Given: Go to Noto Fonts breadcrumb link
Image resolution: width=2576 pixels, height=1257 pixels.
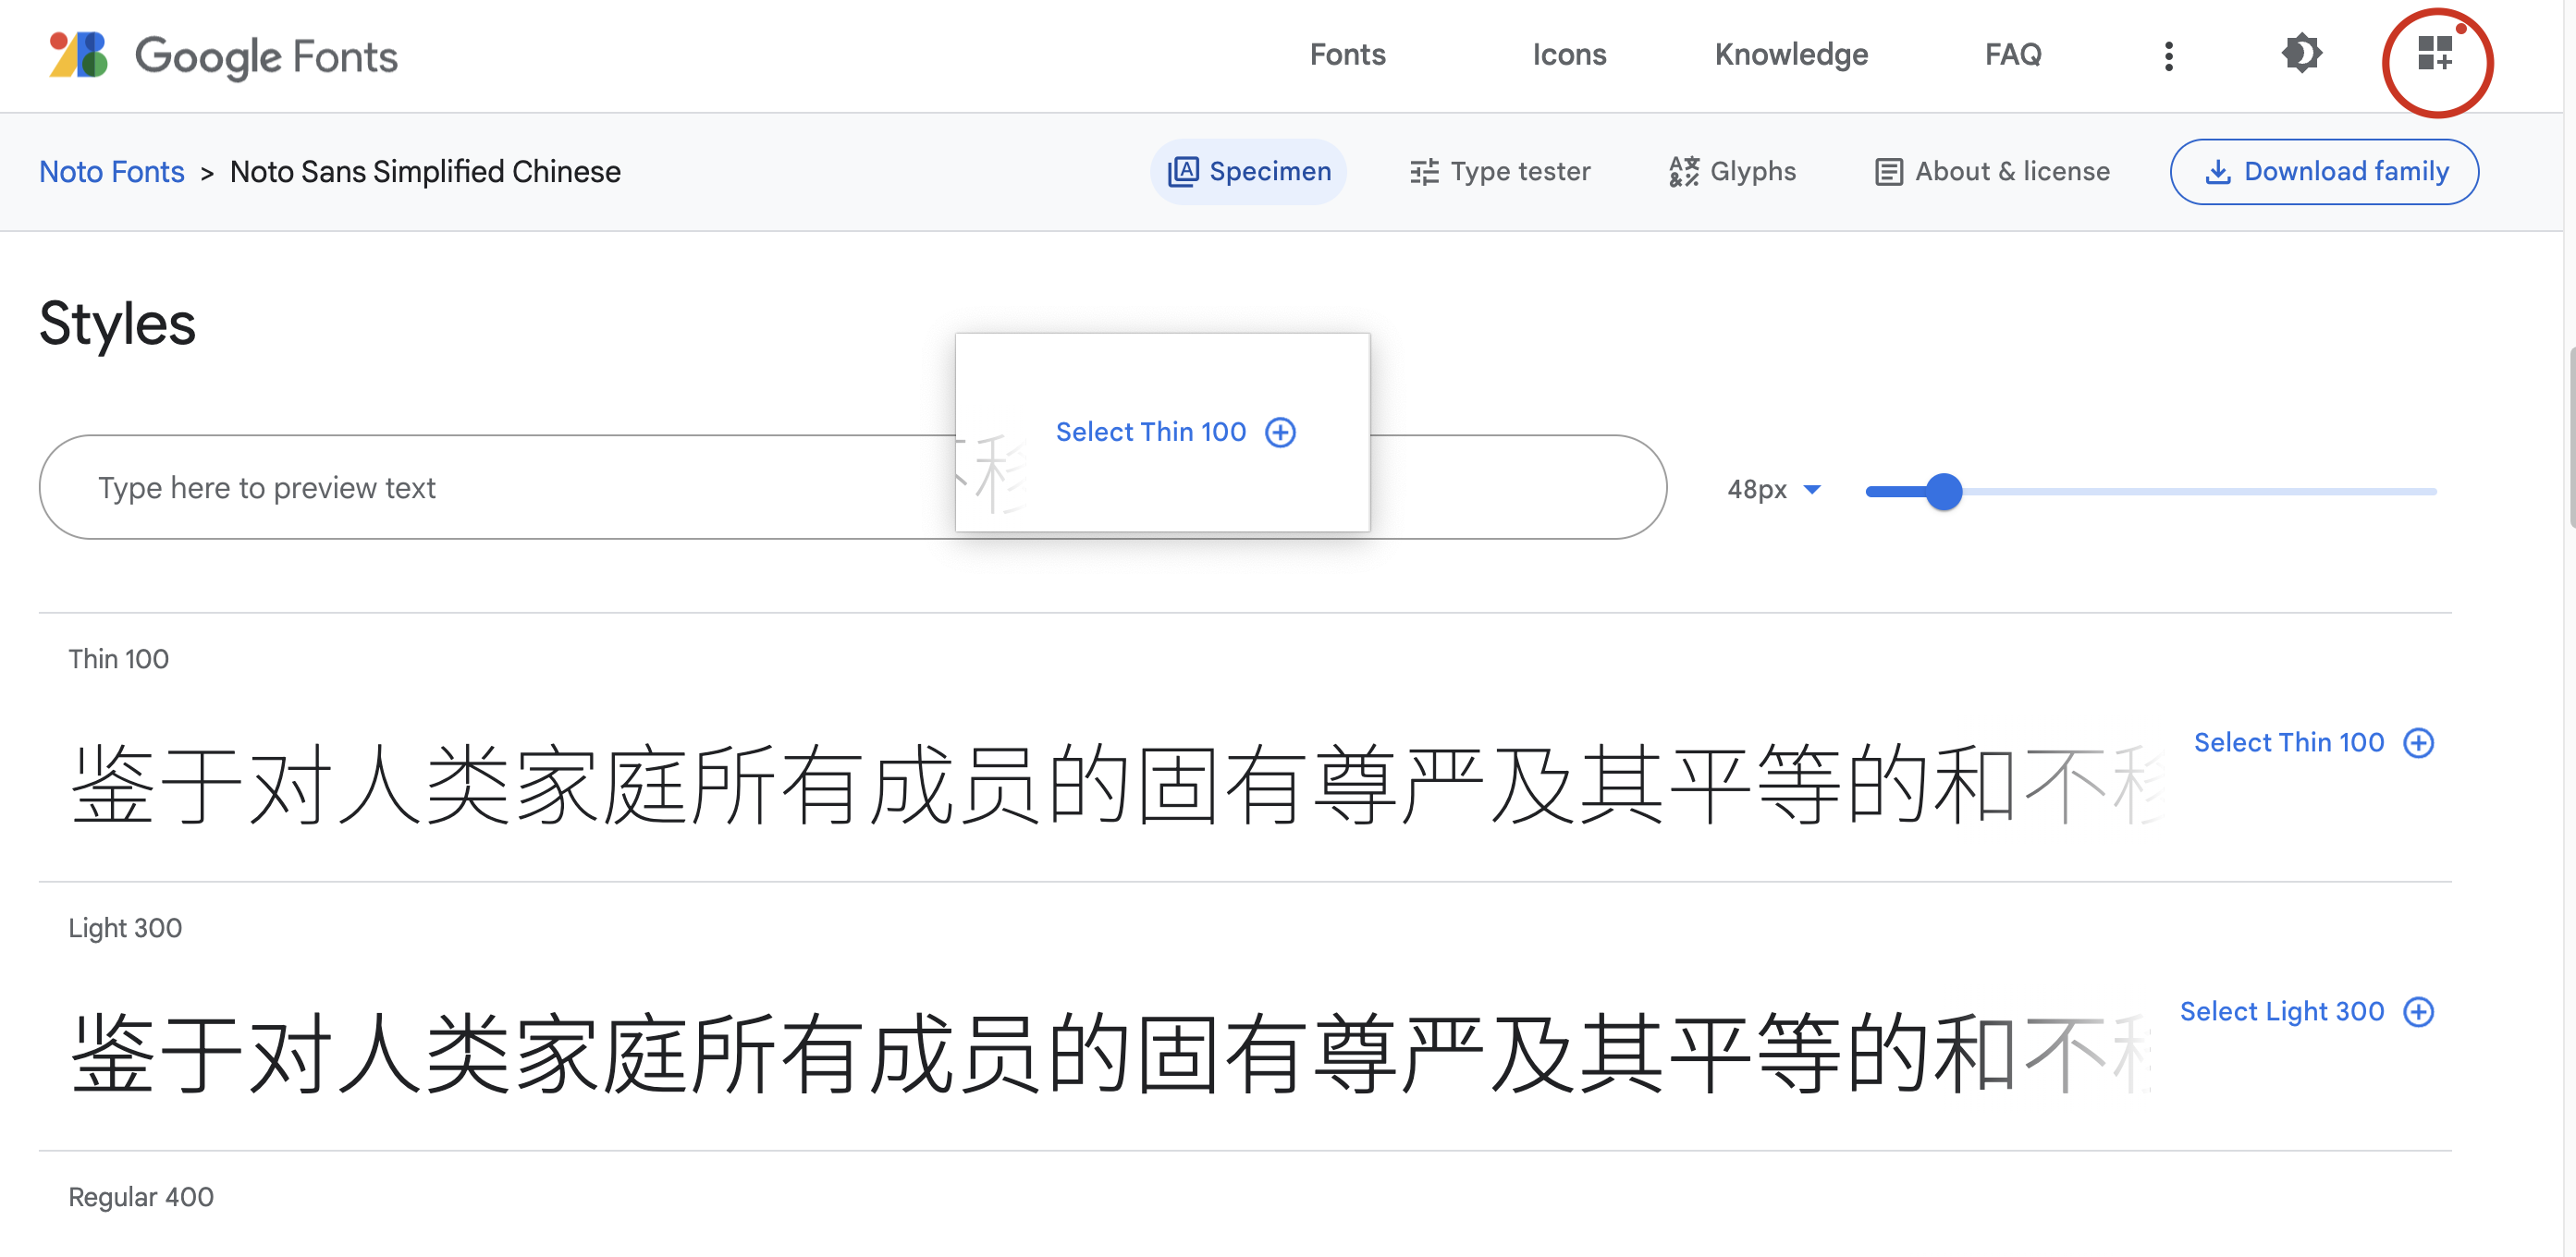Looking at the screenshot, I should 111,171.
